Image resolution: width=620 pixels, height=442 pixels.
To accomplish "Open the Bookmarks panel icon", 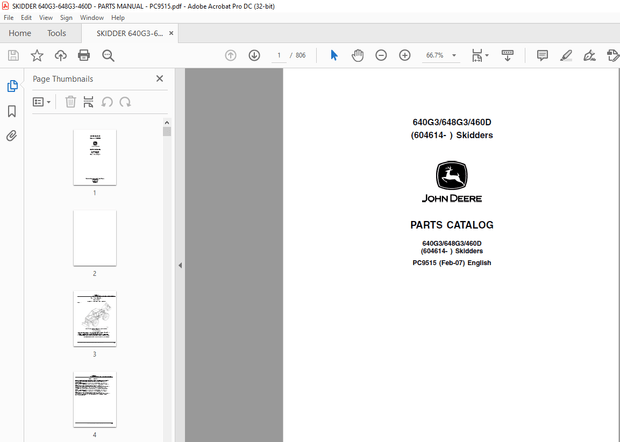I will [x=12, y=111].
